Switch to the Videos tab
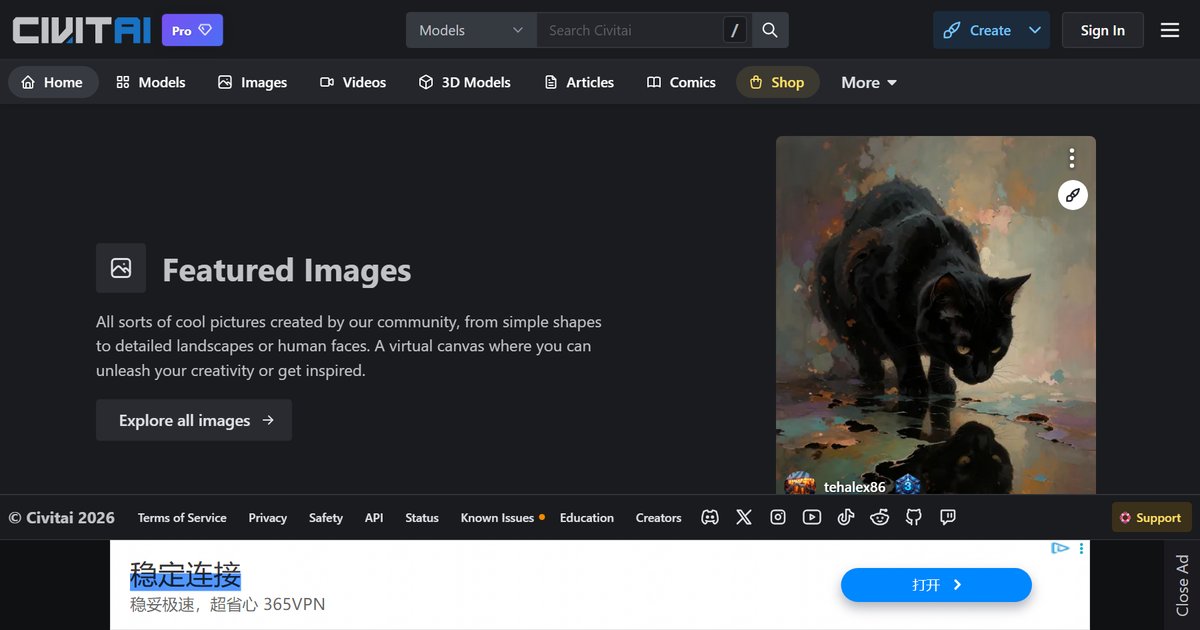The height and width of the screenshot is (630, 1200). click(x=353, y=82)
